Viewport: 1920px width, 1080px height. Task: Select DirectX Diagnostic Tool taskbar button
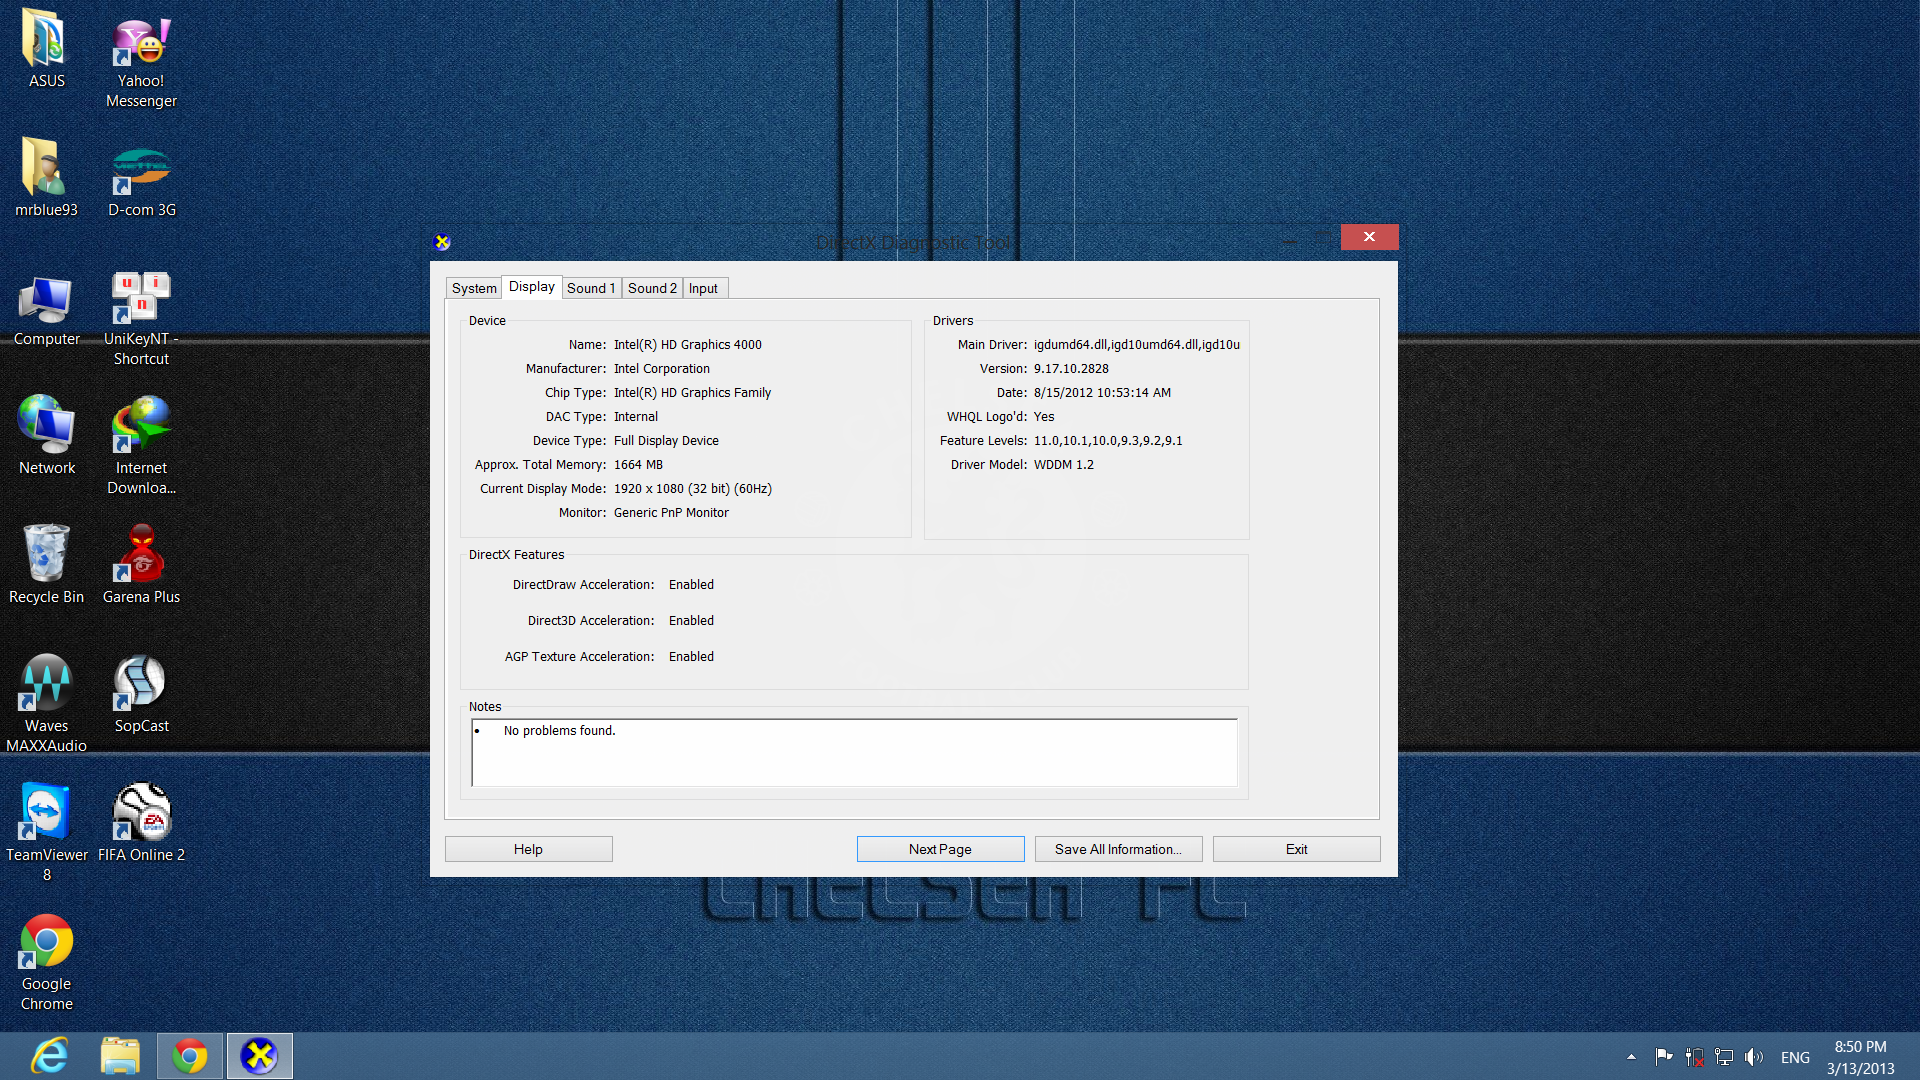pos(260,1056)
